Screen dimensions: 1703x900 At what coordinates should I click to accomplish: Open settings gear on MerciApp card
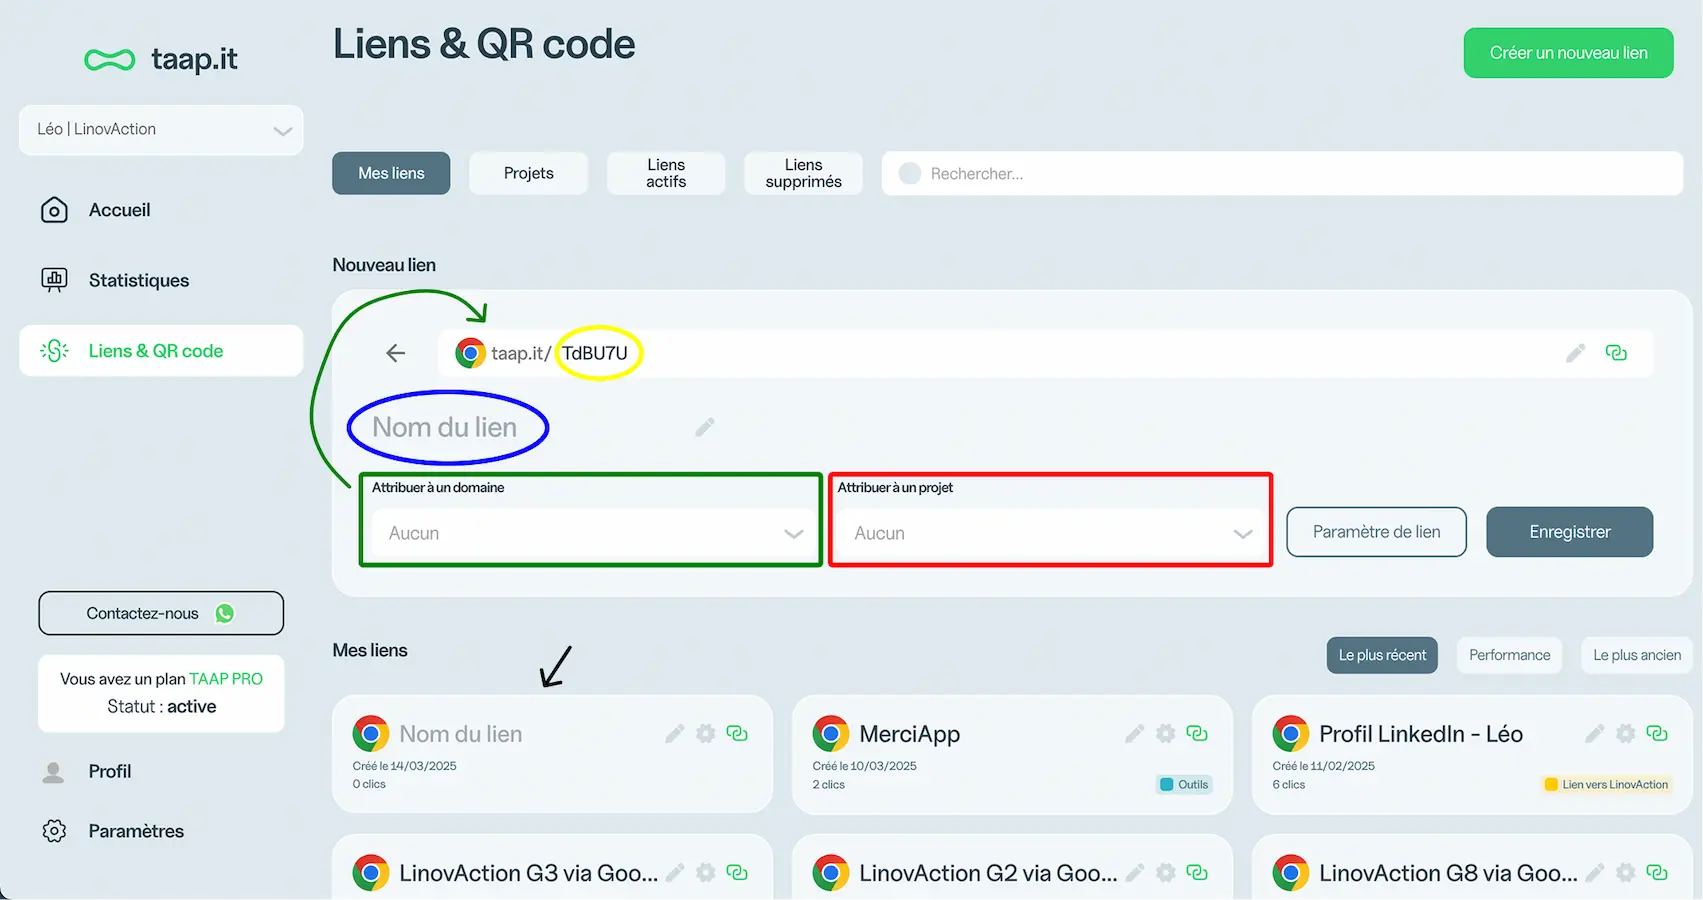click(x=1166, y=734)
